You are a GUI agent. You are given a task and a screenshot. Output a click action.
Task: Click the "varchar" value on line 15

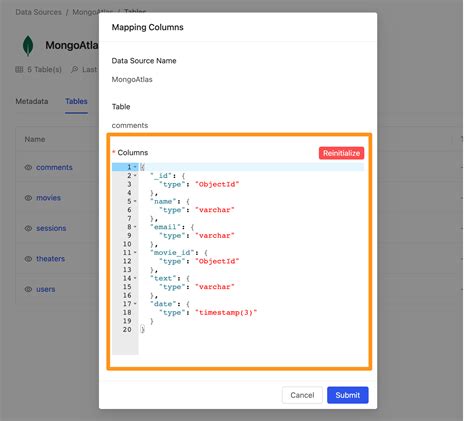[215, 287]
